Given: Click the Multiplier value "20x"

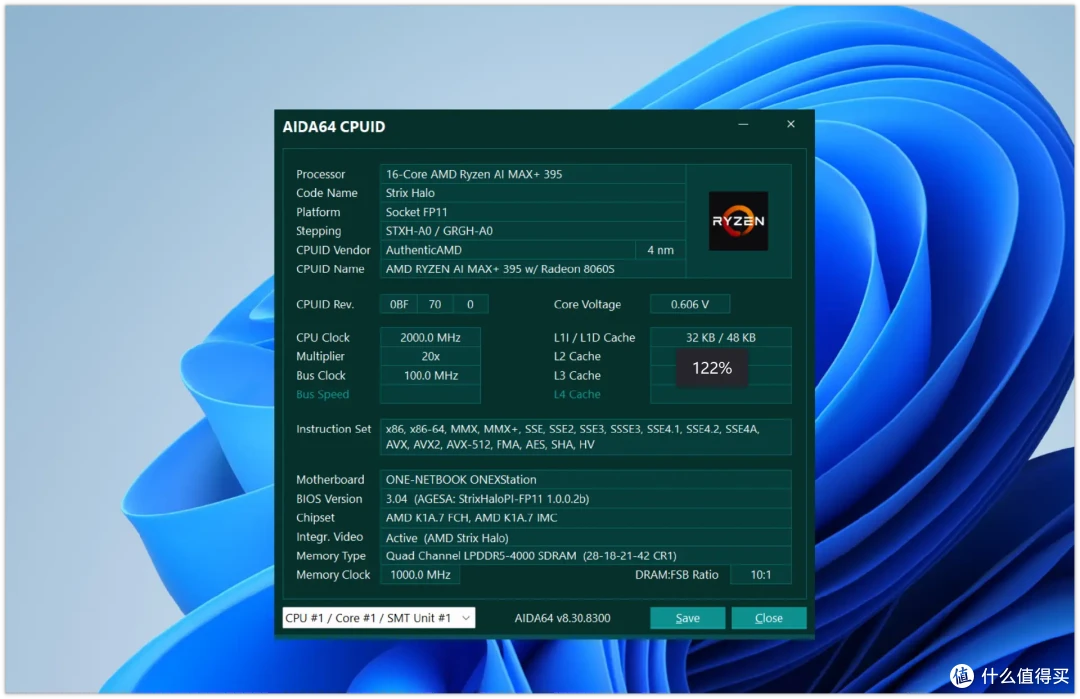Looking at the screenshot, I should (430, 356).
